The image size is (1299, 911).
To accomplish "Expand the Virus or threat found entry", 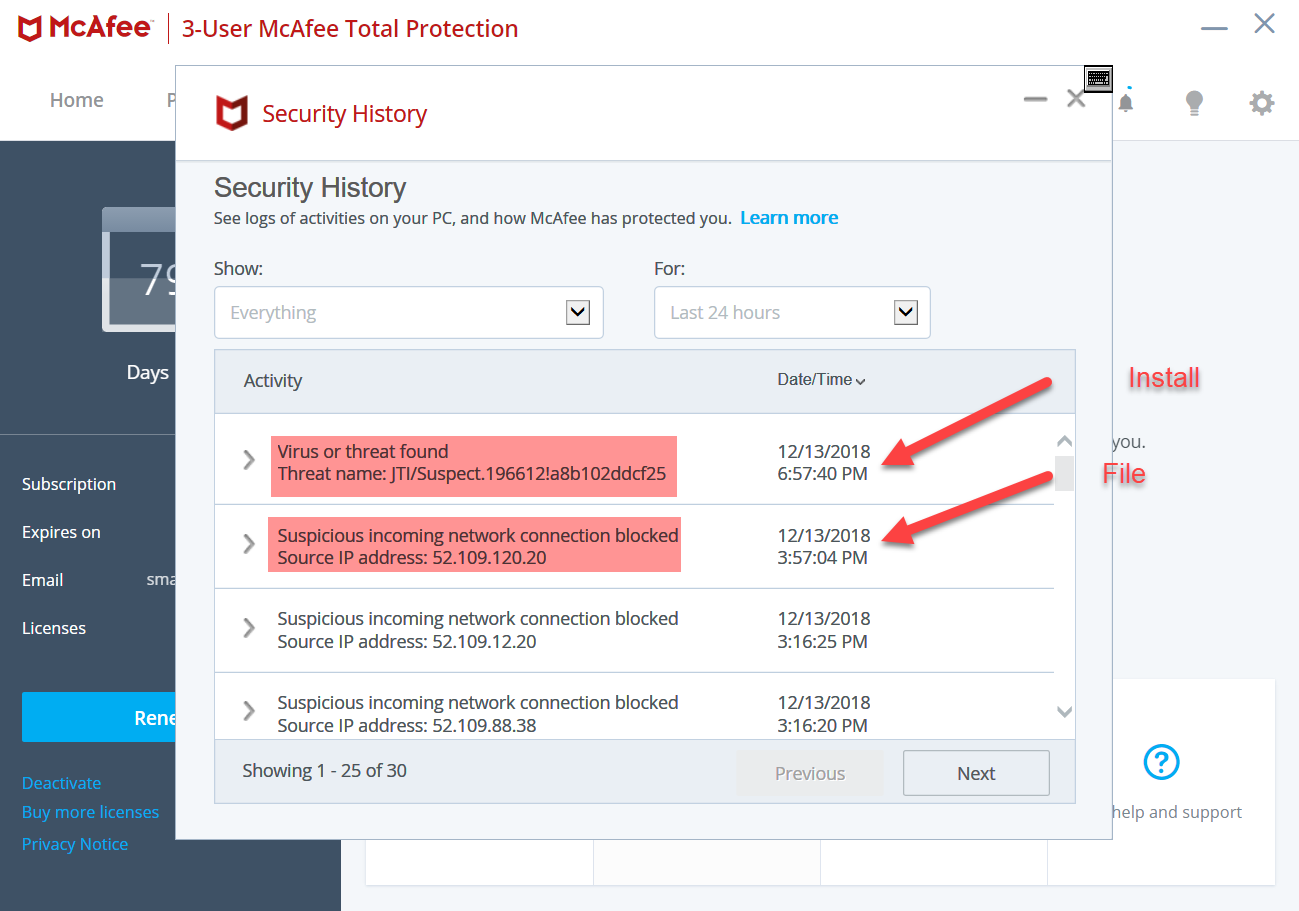I will [249, 459].
